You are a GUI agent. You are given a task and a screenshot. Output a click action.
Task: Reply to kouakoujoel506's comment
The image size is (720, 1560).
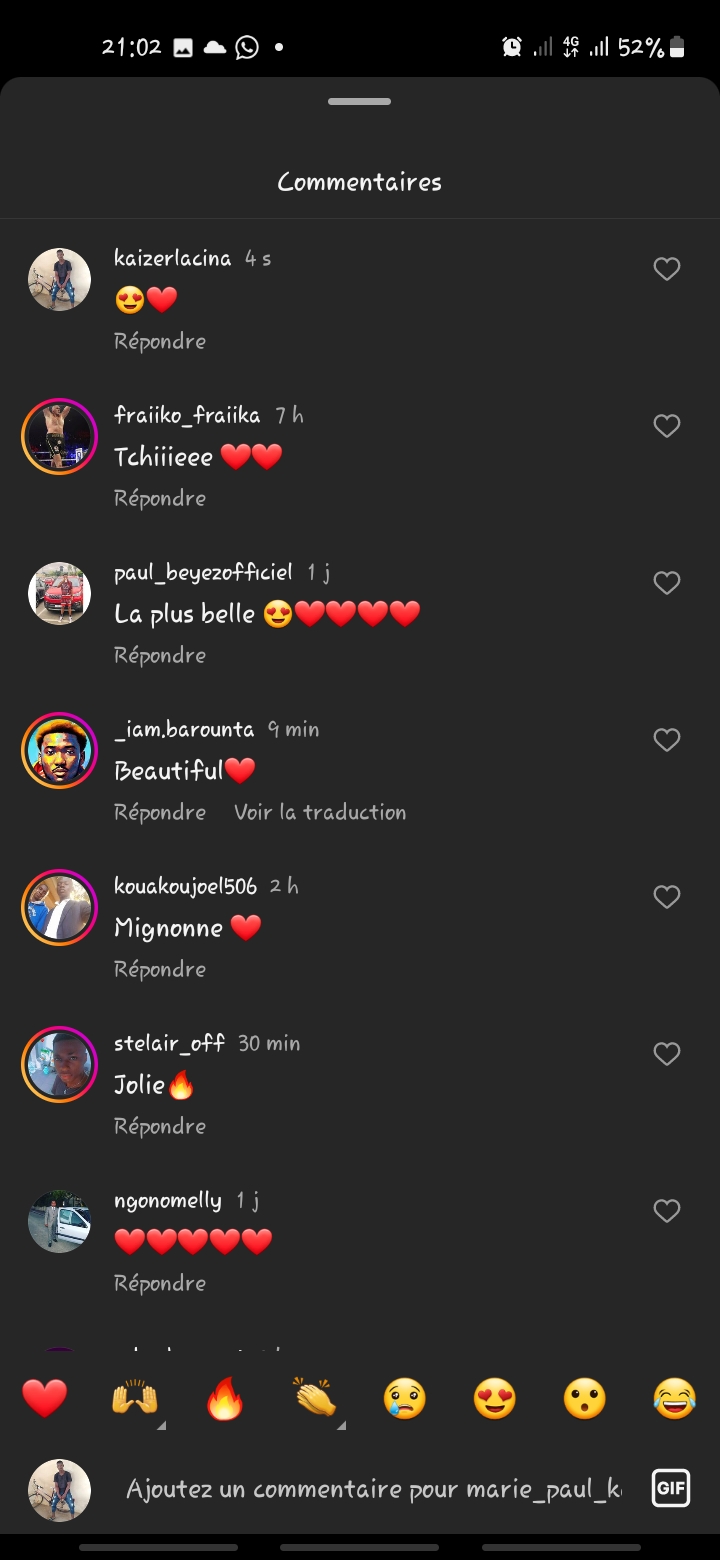[x=160, y=969]
